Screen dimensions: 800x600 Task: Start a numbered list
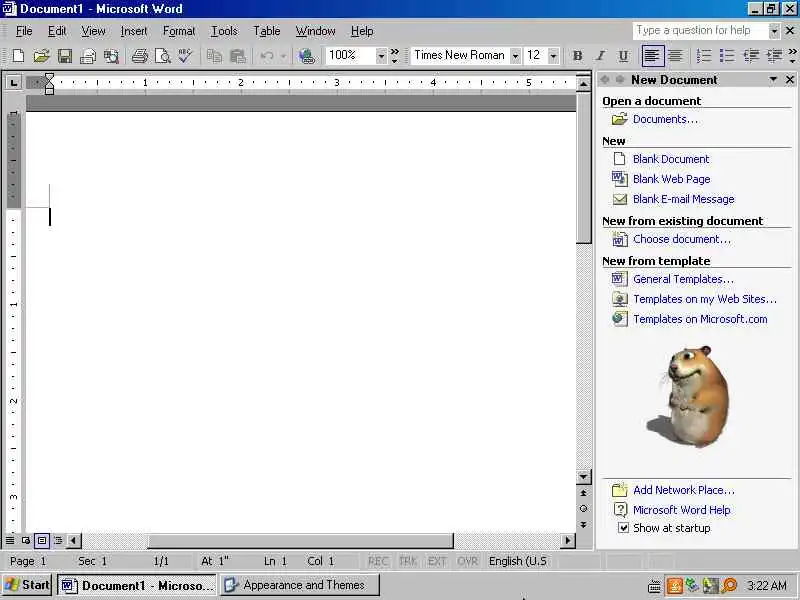pyautogui.click(x=704, y=56)
